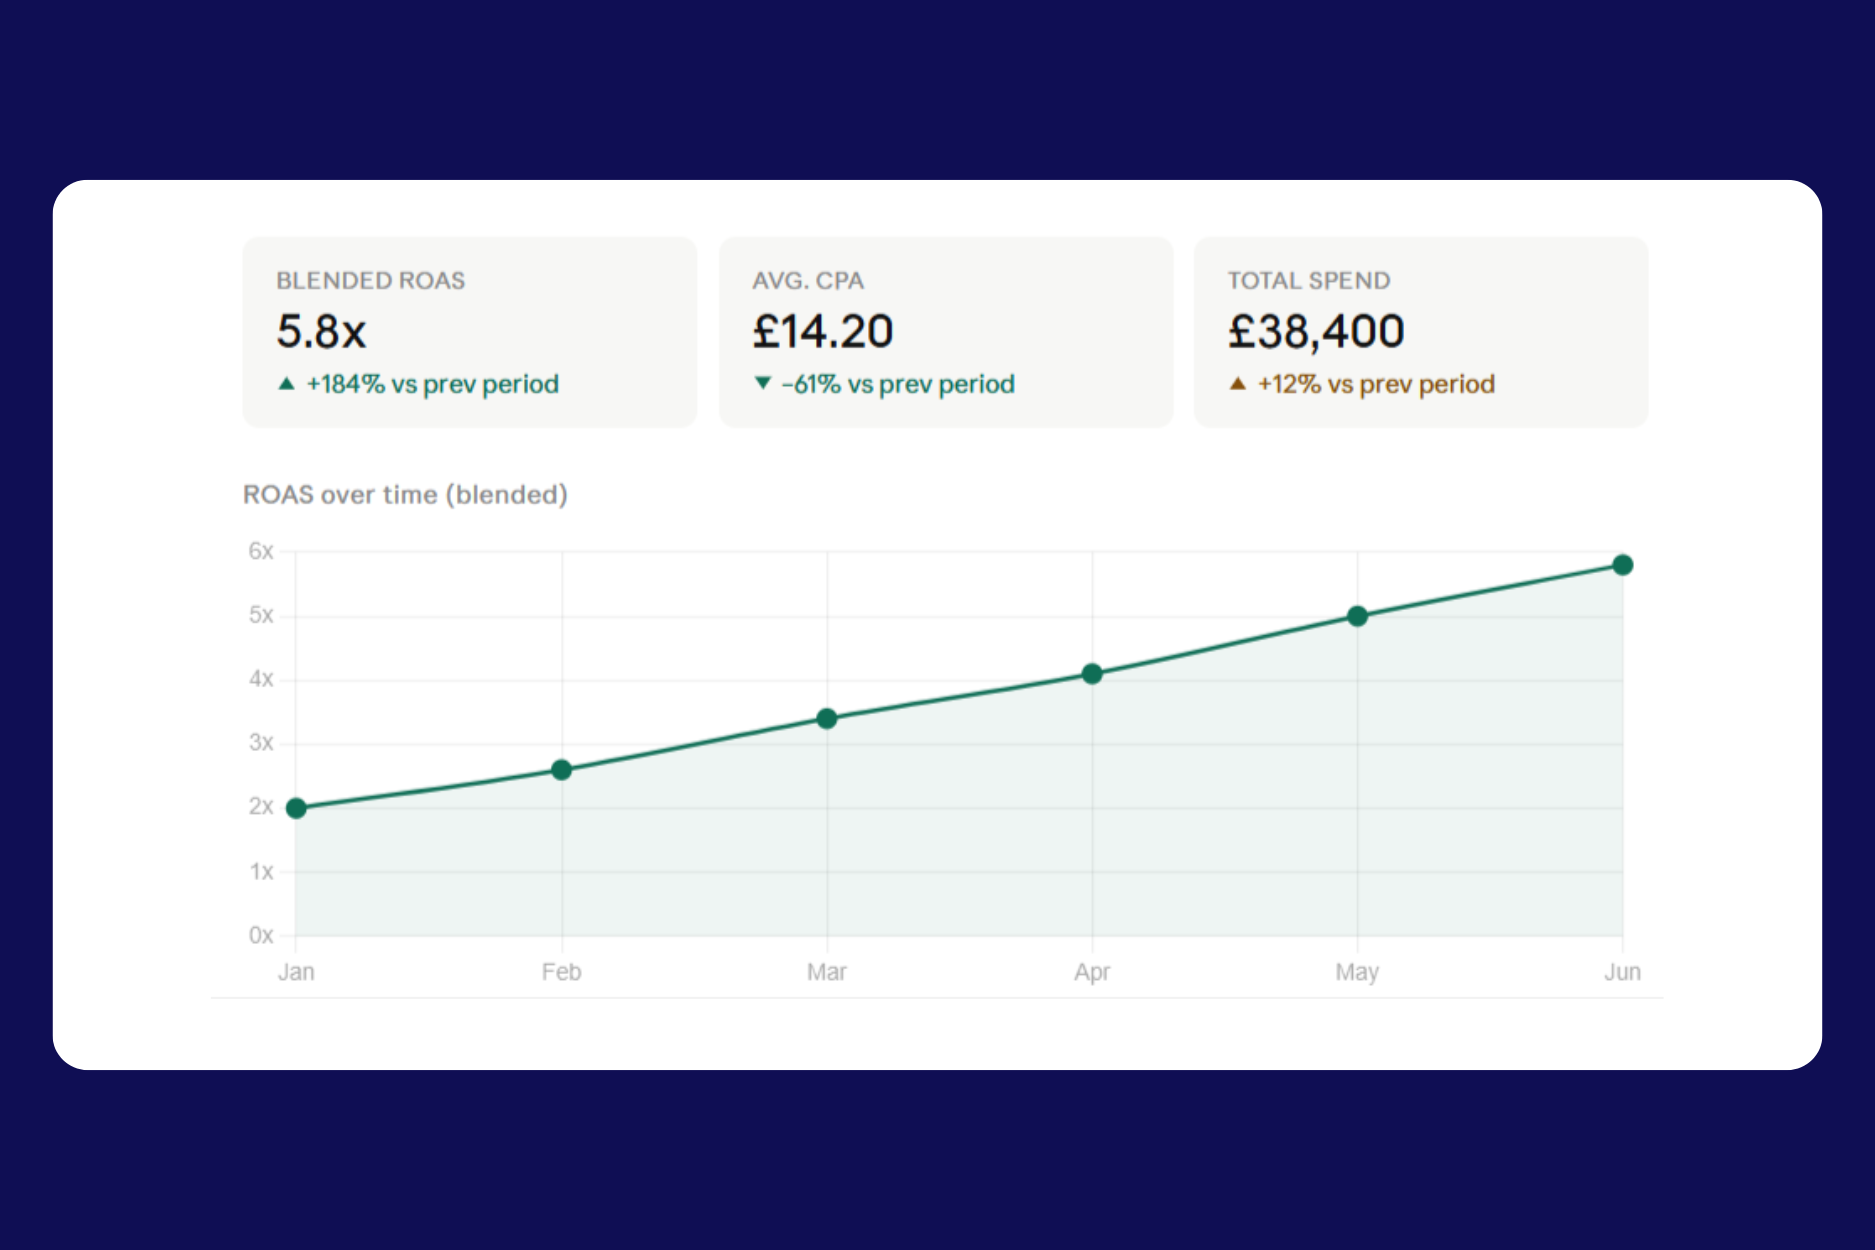1875x1250 pixels.
Task: Click the +184% vs prev period text
Action: click(x=432, y=385)
